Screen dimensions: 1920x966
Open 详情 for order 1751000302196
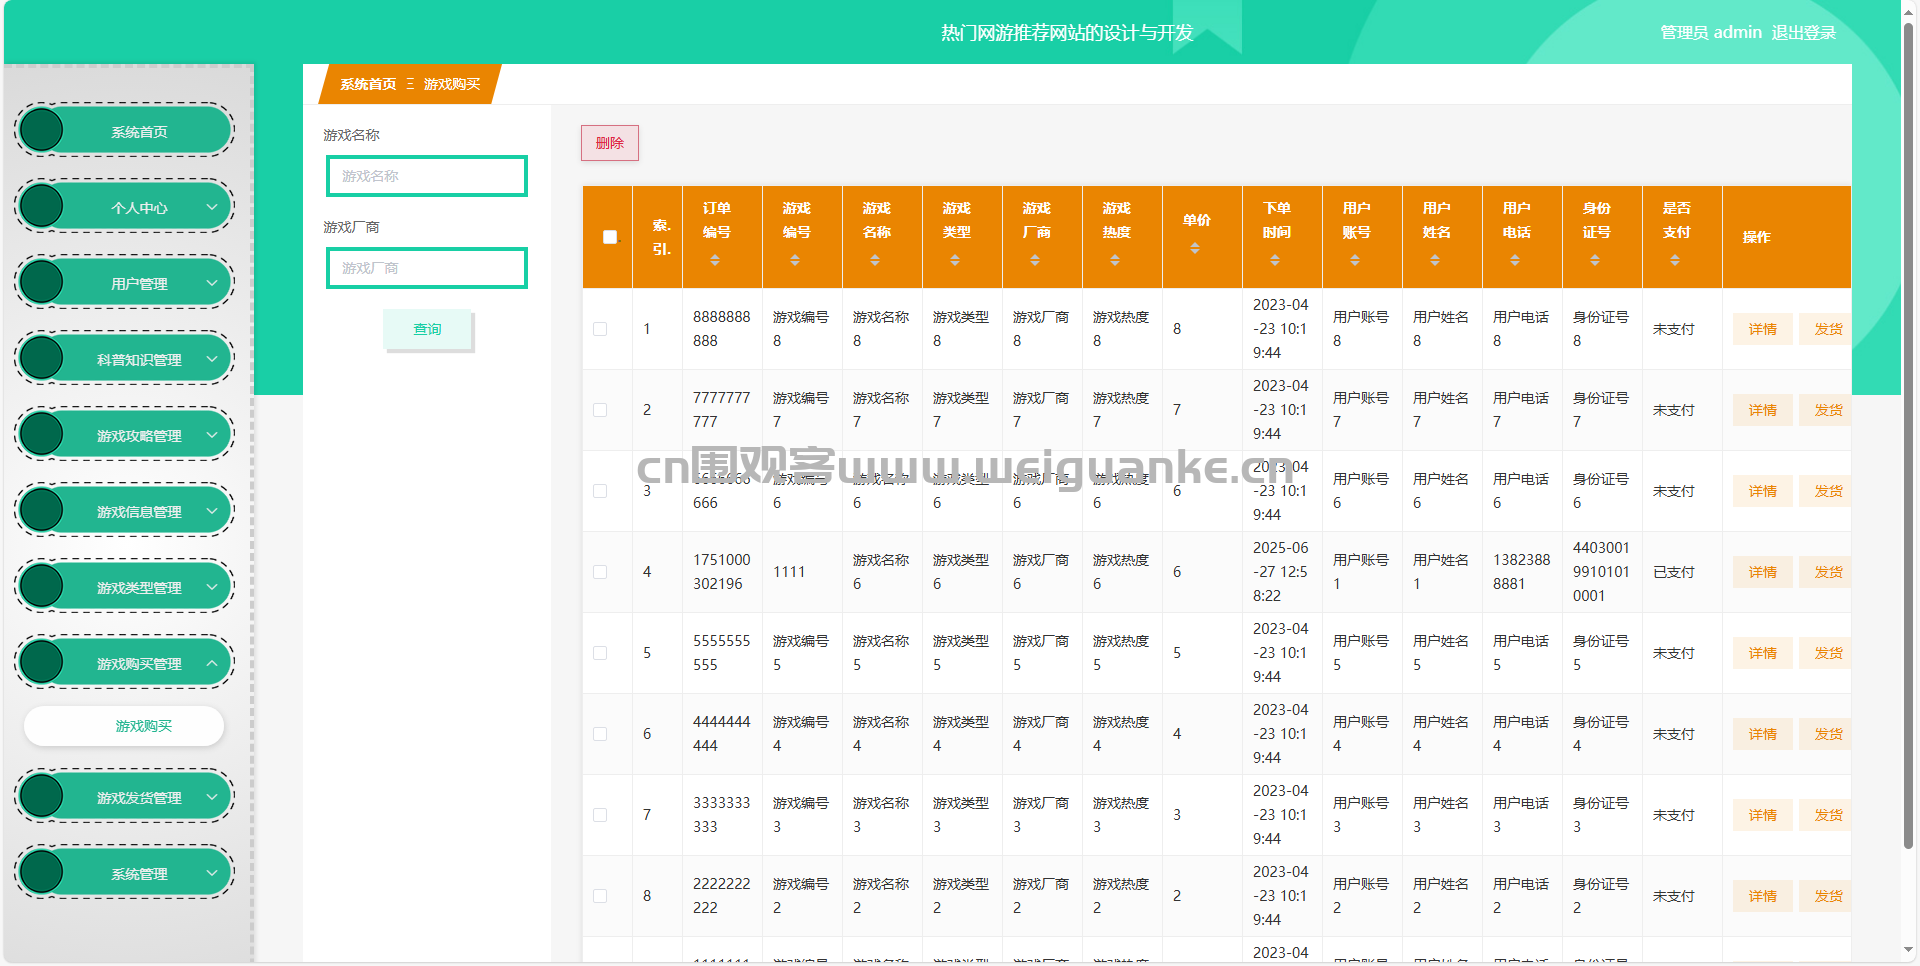pos(1762,572)
